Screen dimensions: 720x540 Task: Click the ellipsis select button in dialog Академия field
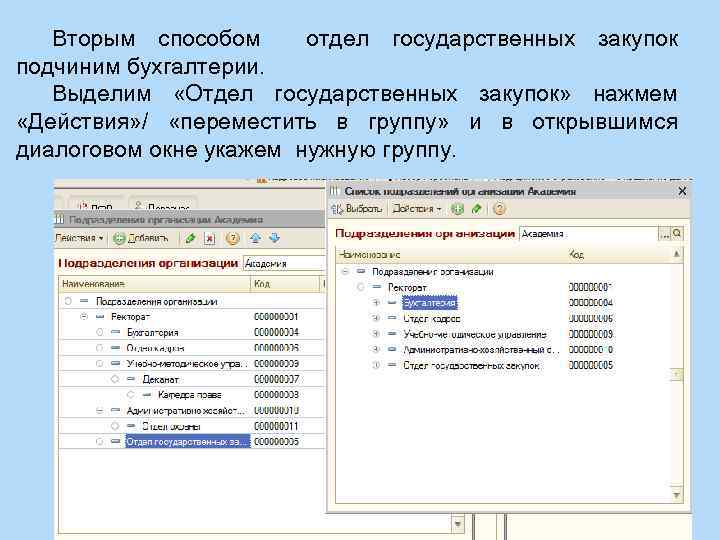(x=665, y=234)
